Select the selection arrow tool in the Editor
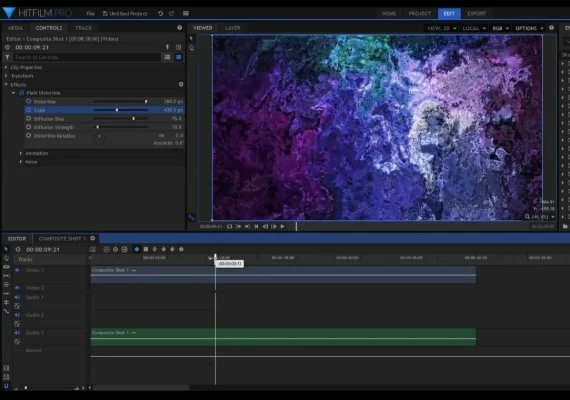570x400 pixels. click(x=6, y=249)
